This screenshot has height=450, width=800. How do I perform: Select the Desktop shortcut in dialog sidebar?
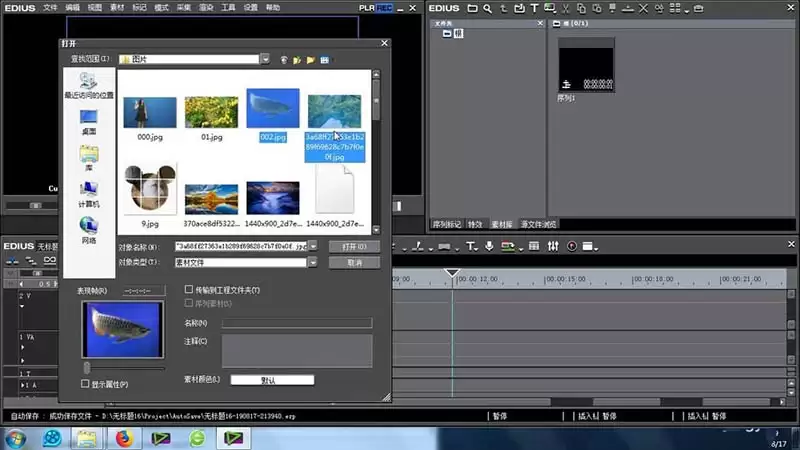89,122
